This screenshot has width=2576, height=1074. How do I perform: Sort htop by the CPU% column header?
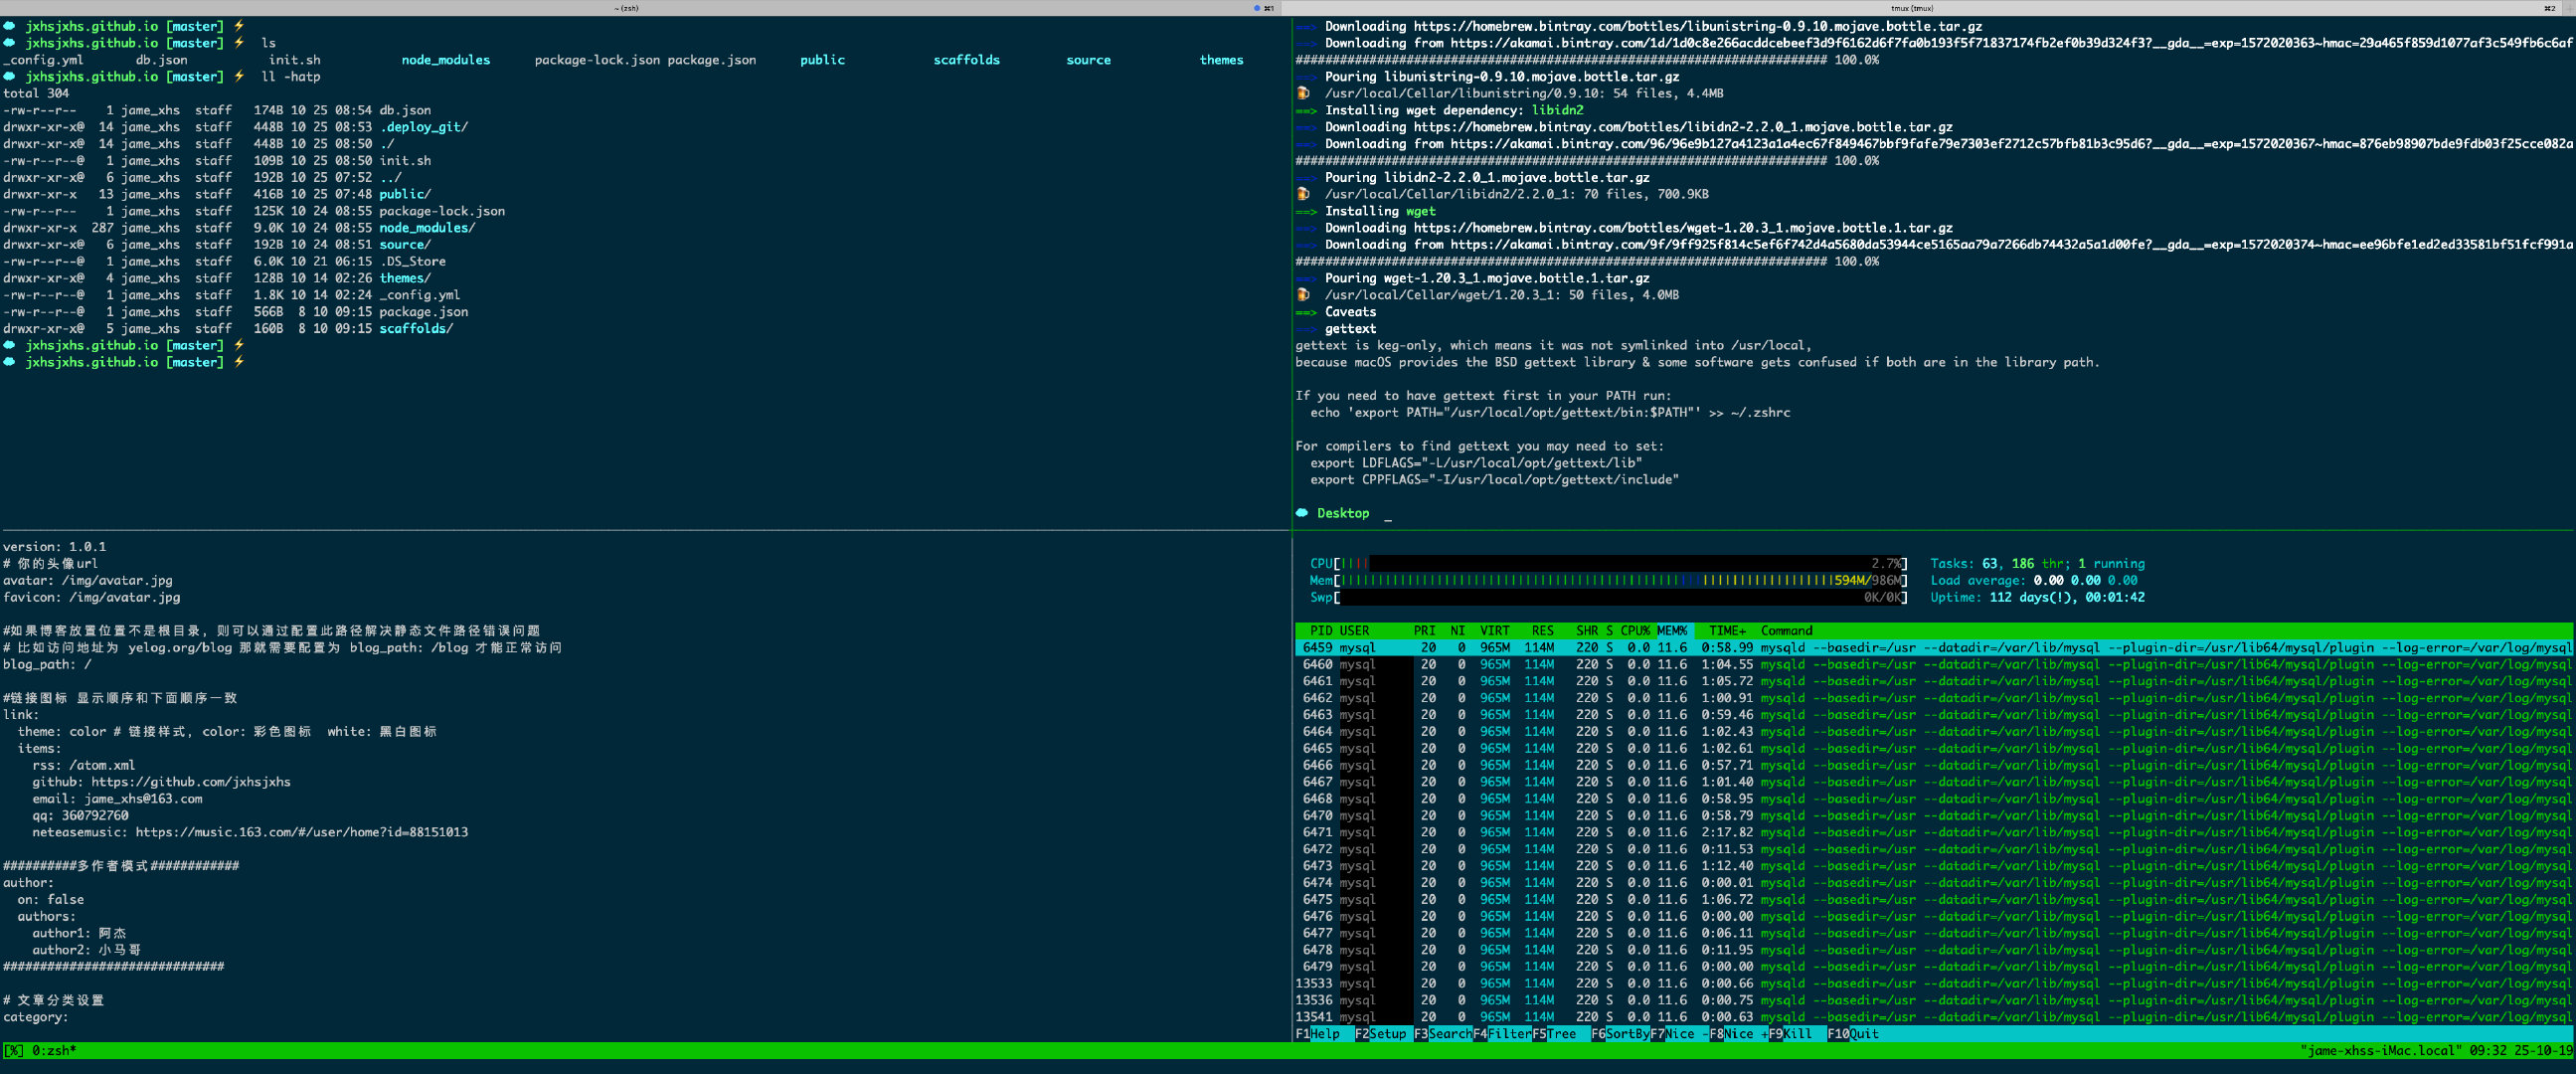tap(1635, 631)
